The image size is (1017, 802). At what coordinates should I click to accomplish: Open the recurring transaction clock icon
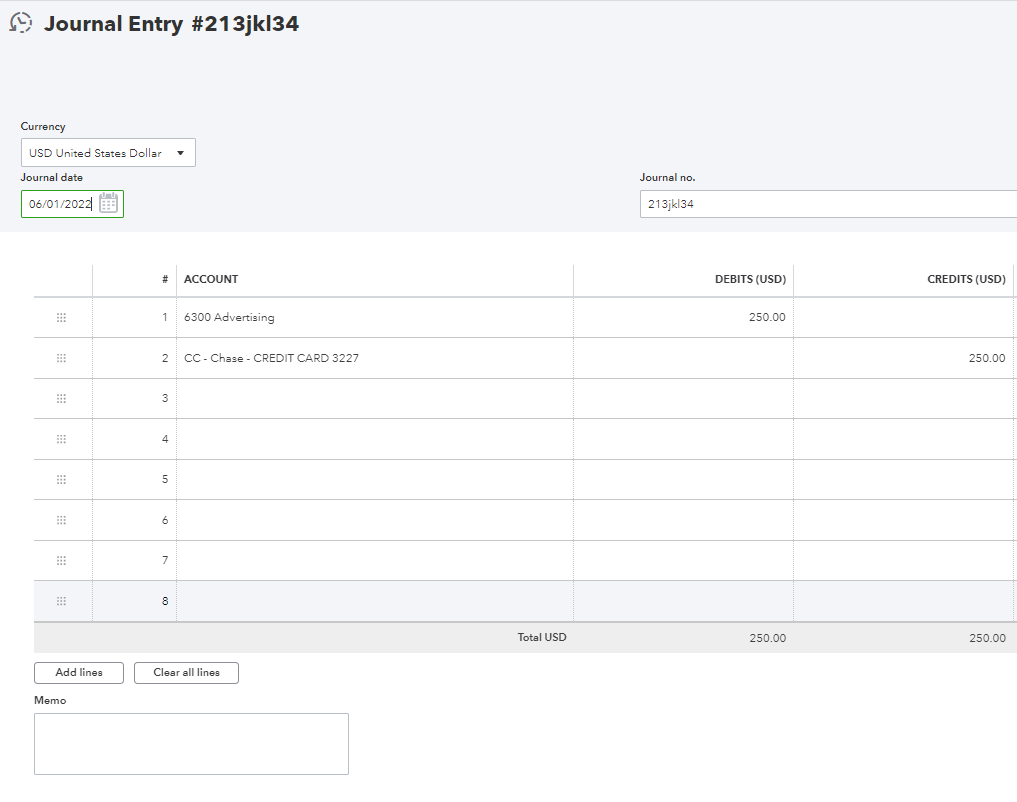pos(21,22)
